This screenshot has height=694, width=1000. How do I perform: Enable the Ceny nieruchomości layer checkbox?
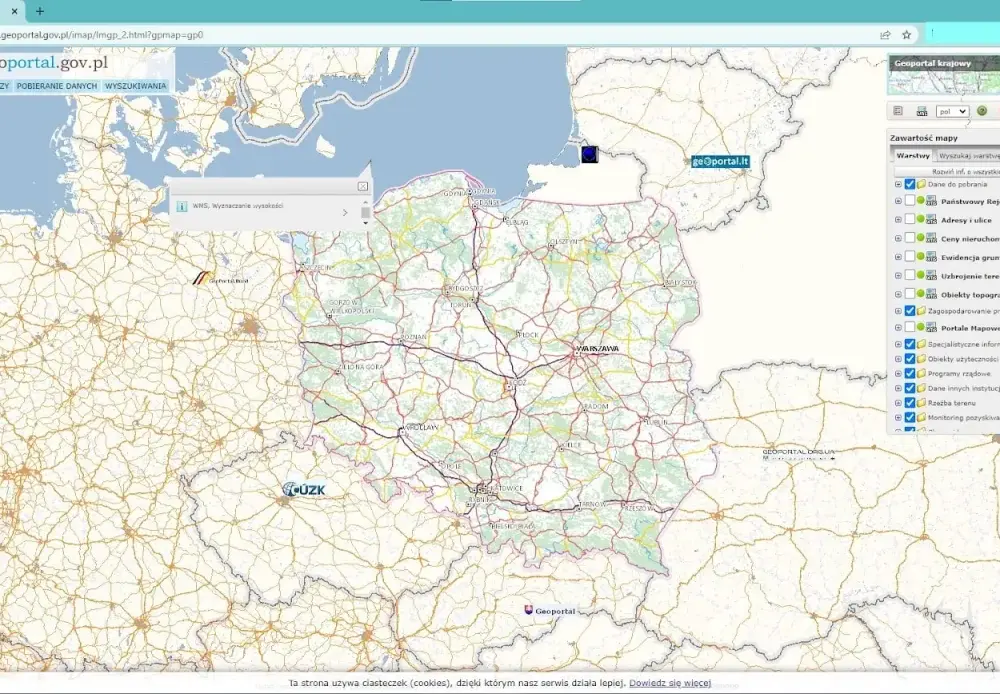[910, 238]
